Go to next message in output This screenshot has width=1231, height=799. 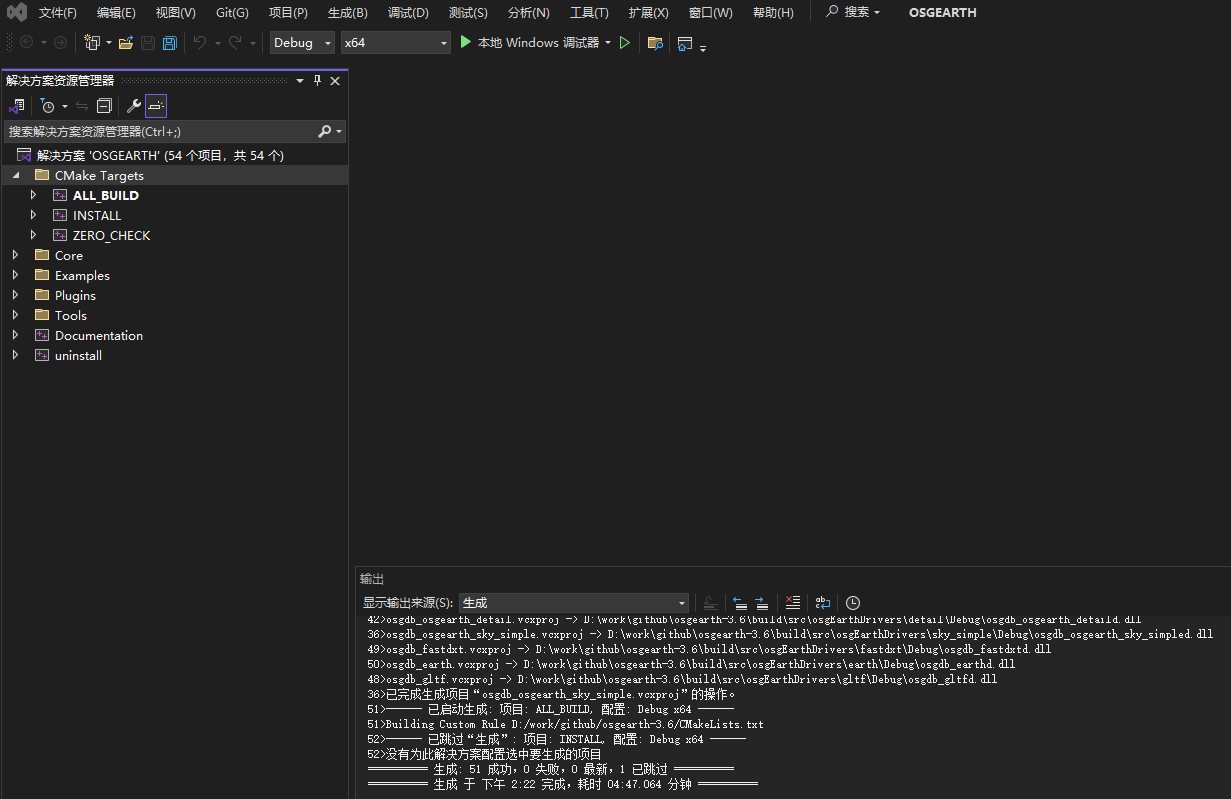pyautogui.click(x=762, y=603)
